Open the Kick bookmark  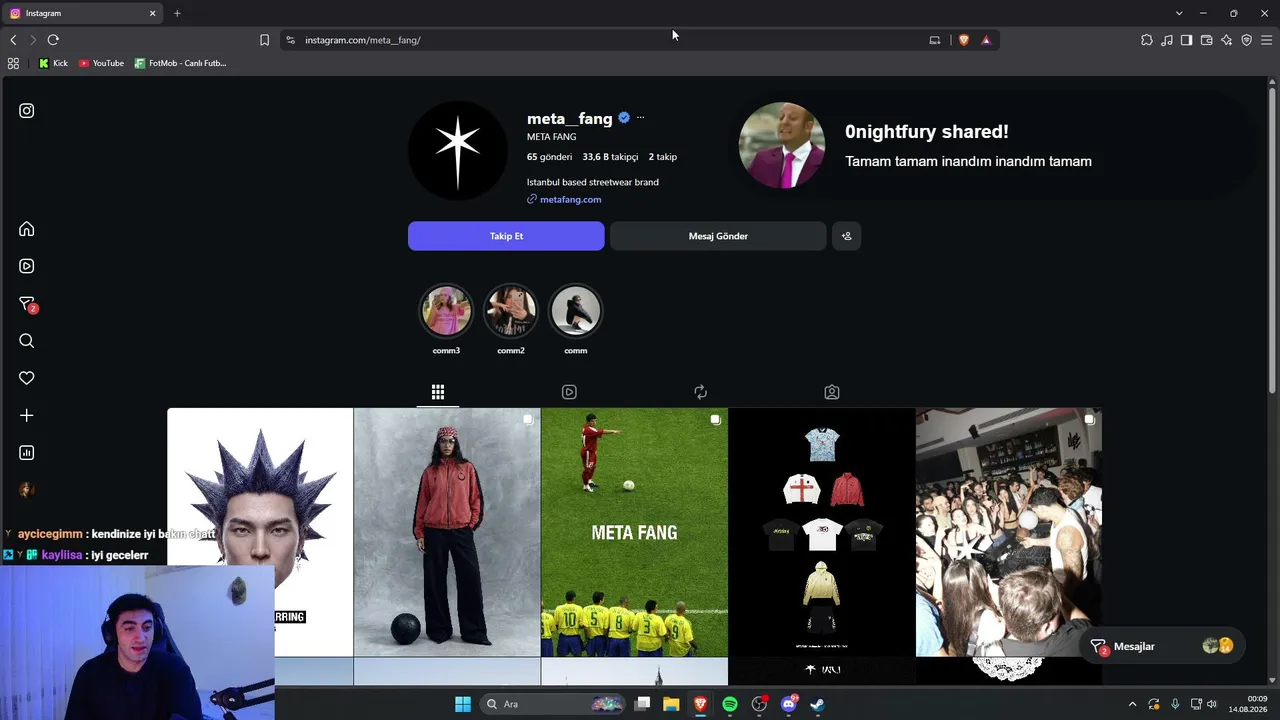coord(53,63)
